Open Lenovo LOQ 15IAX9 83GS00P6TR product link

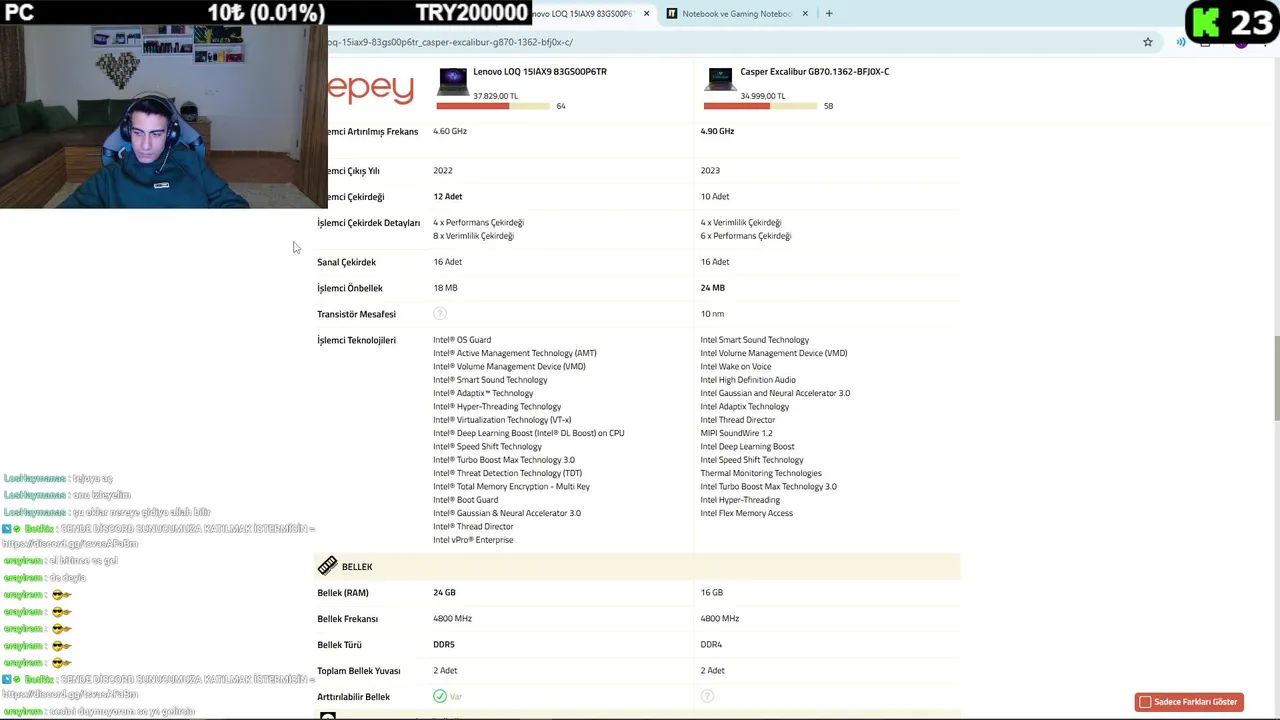click(x=540, y=72)
